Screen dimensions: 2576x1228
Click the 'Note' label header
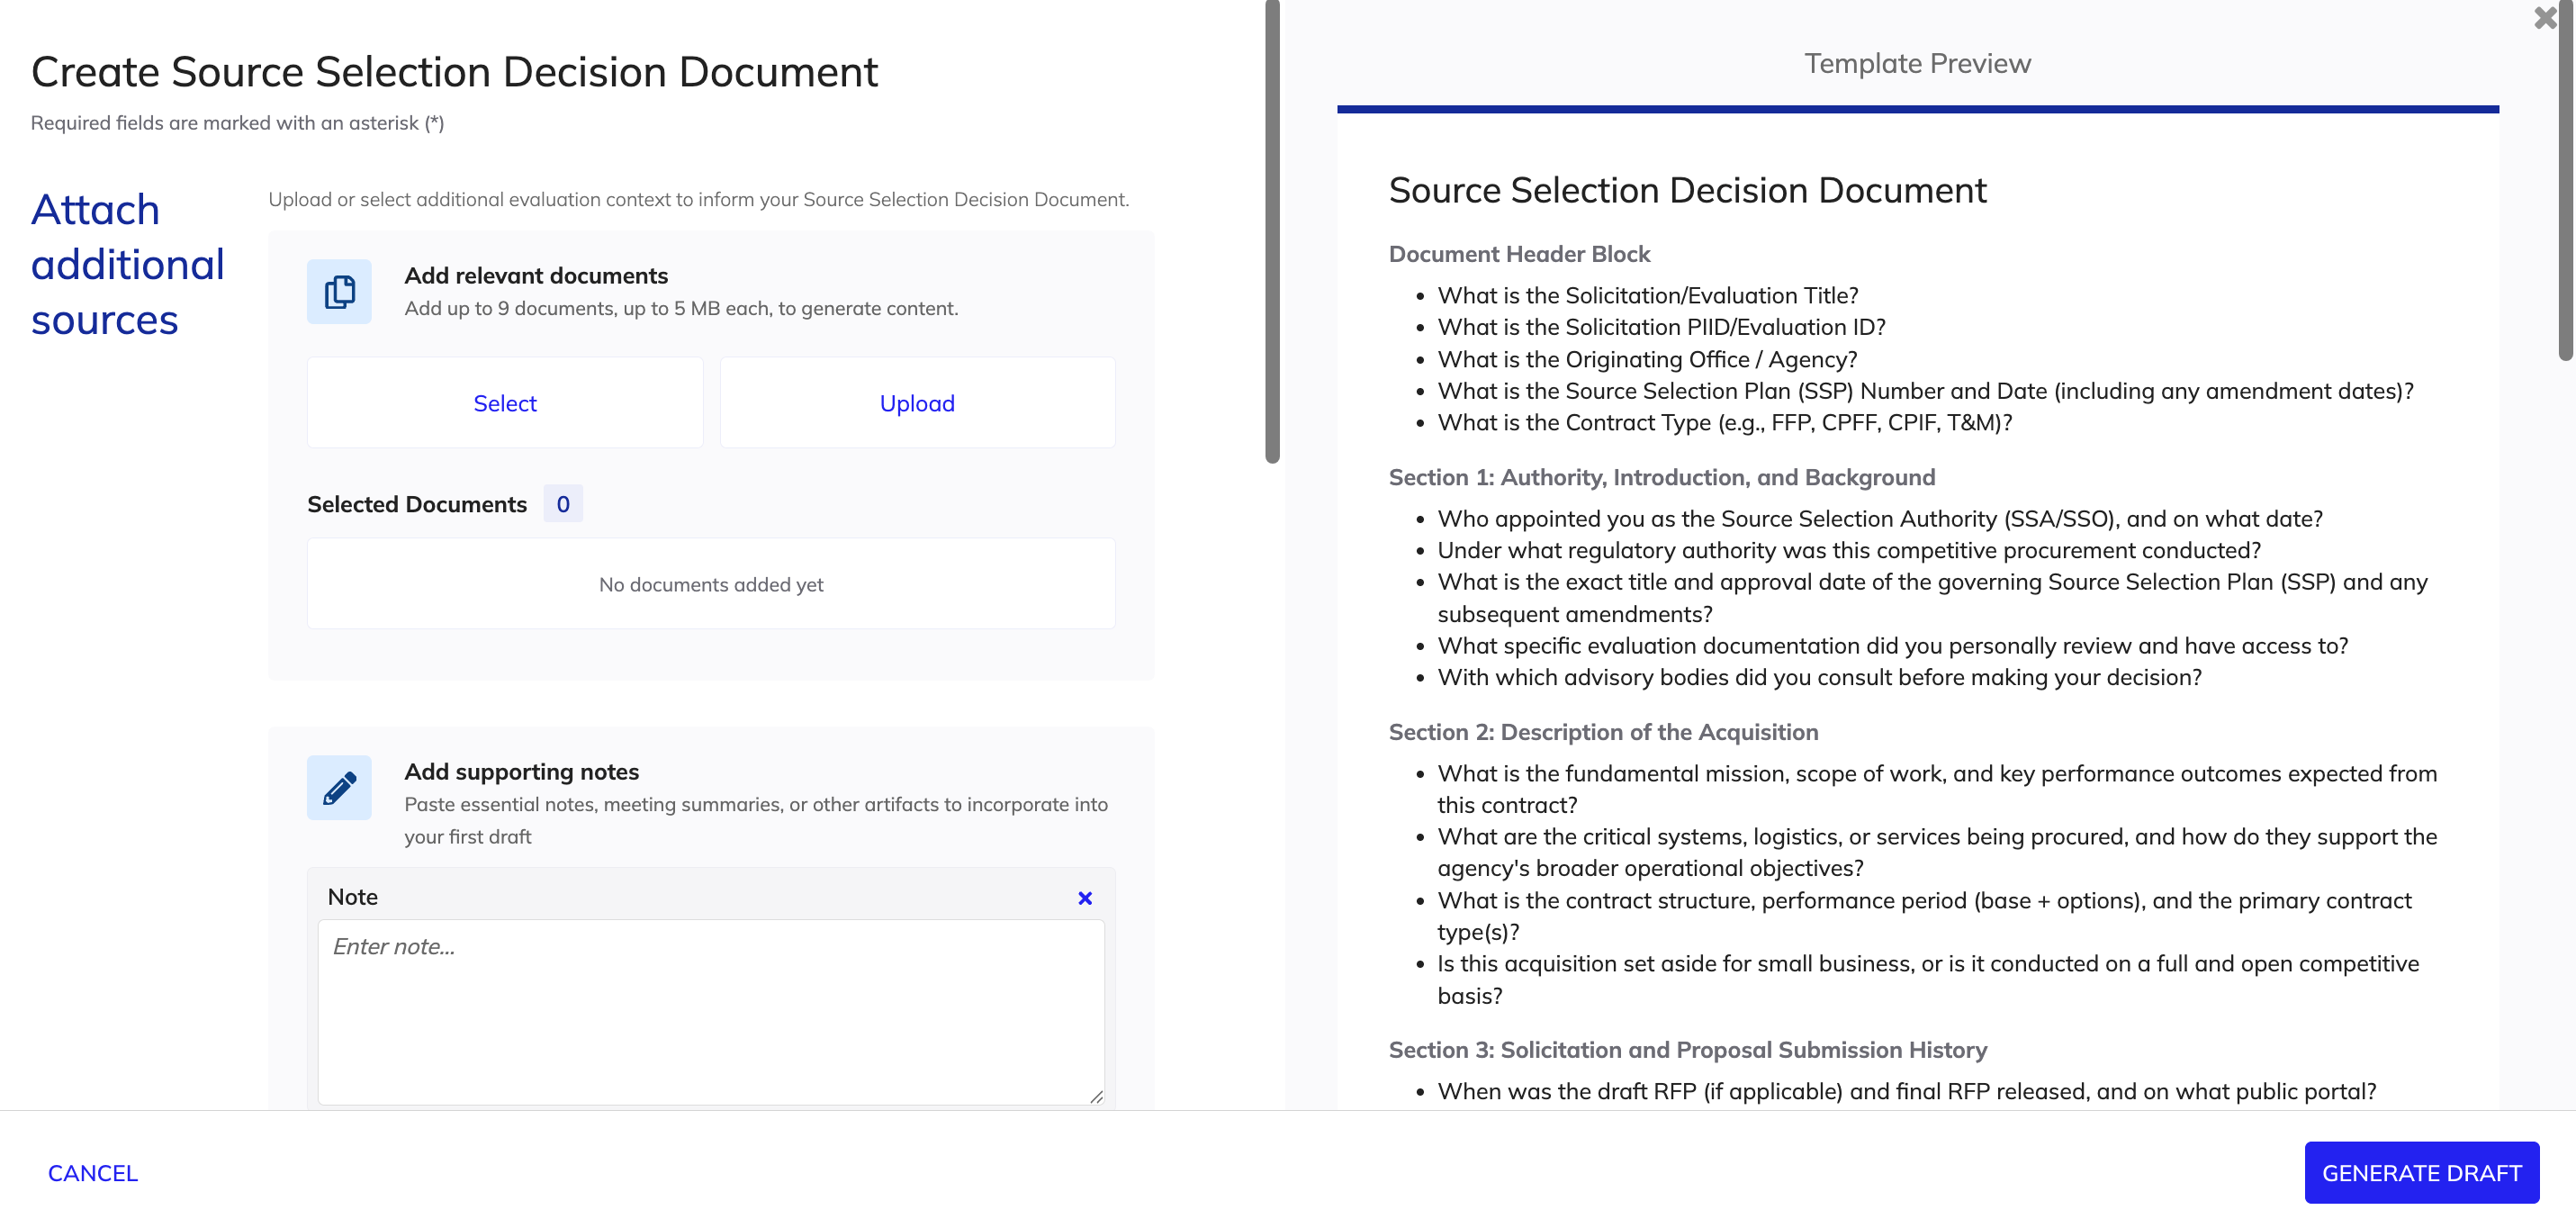pyautogui.click(x=353, y=897)
